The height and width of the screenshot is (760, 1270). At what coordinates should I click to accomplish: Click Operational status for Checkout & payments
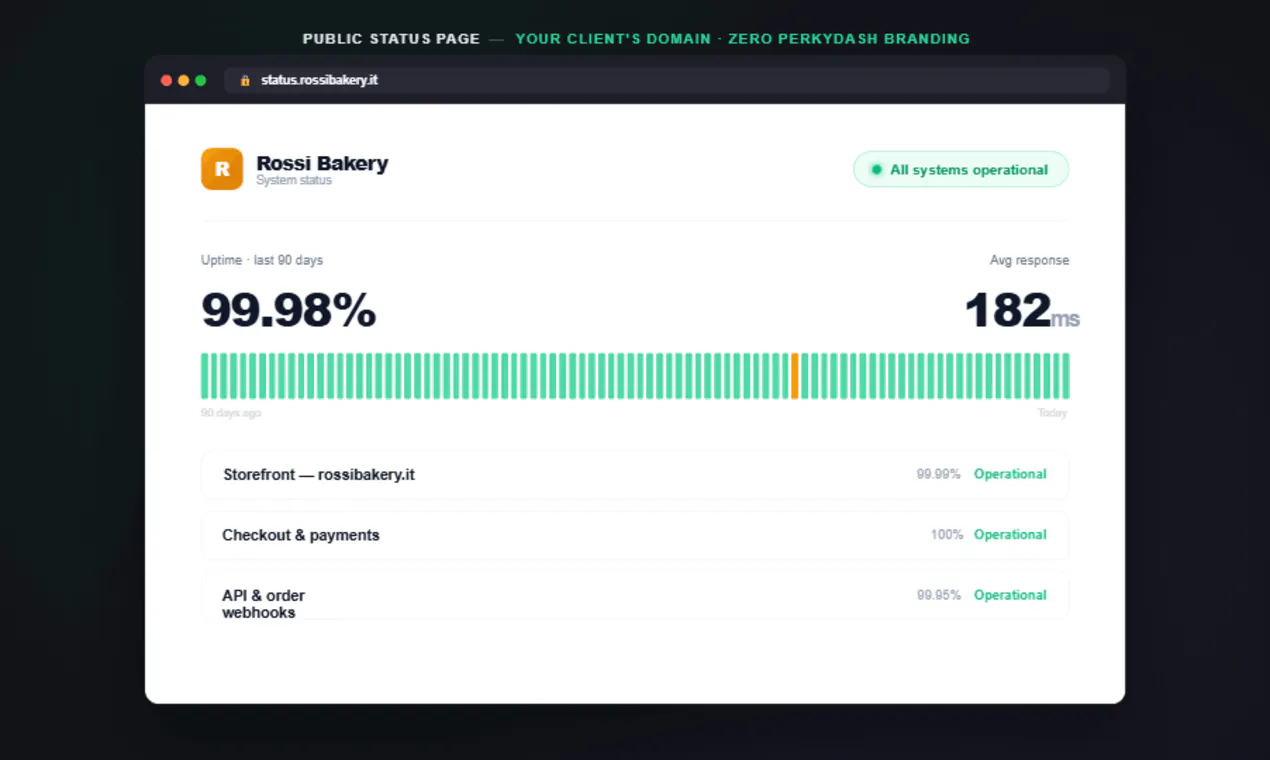pyautogui.click(x=1010, y=535)
